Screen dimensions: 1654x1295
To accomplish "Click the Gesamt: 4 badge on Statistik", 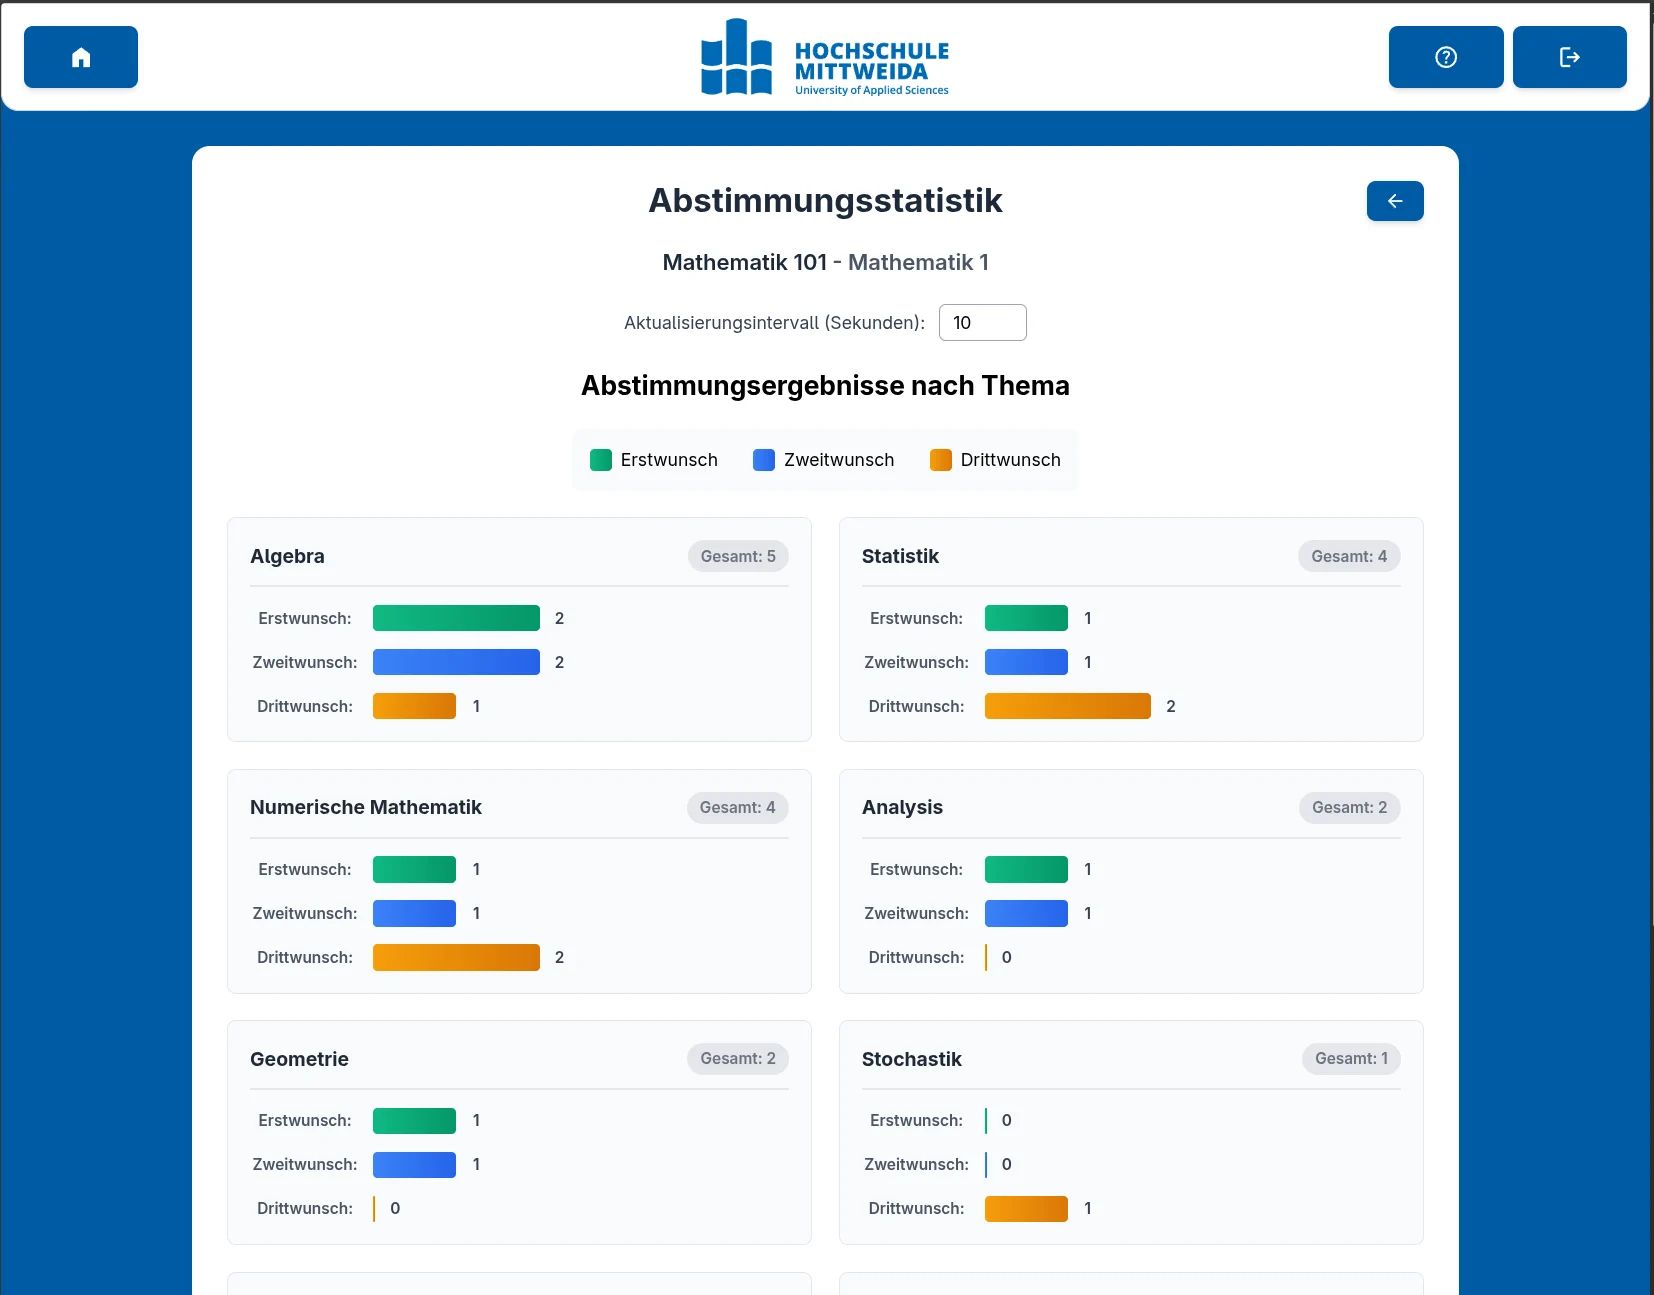I will pos(1348,556).
